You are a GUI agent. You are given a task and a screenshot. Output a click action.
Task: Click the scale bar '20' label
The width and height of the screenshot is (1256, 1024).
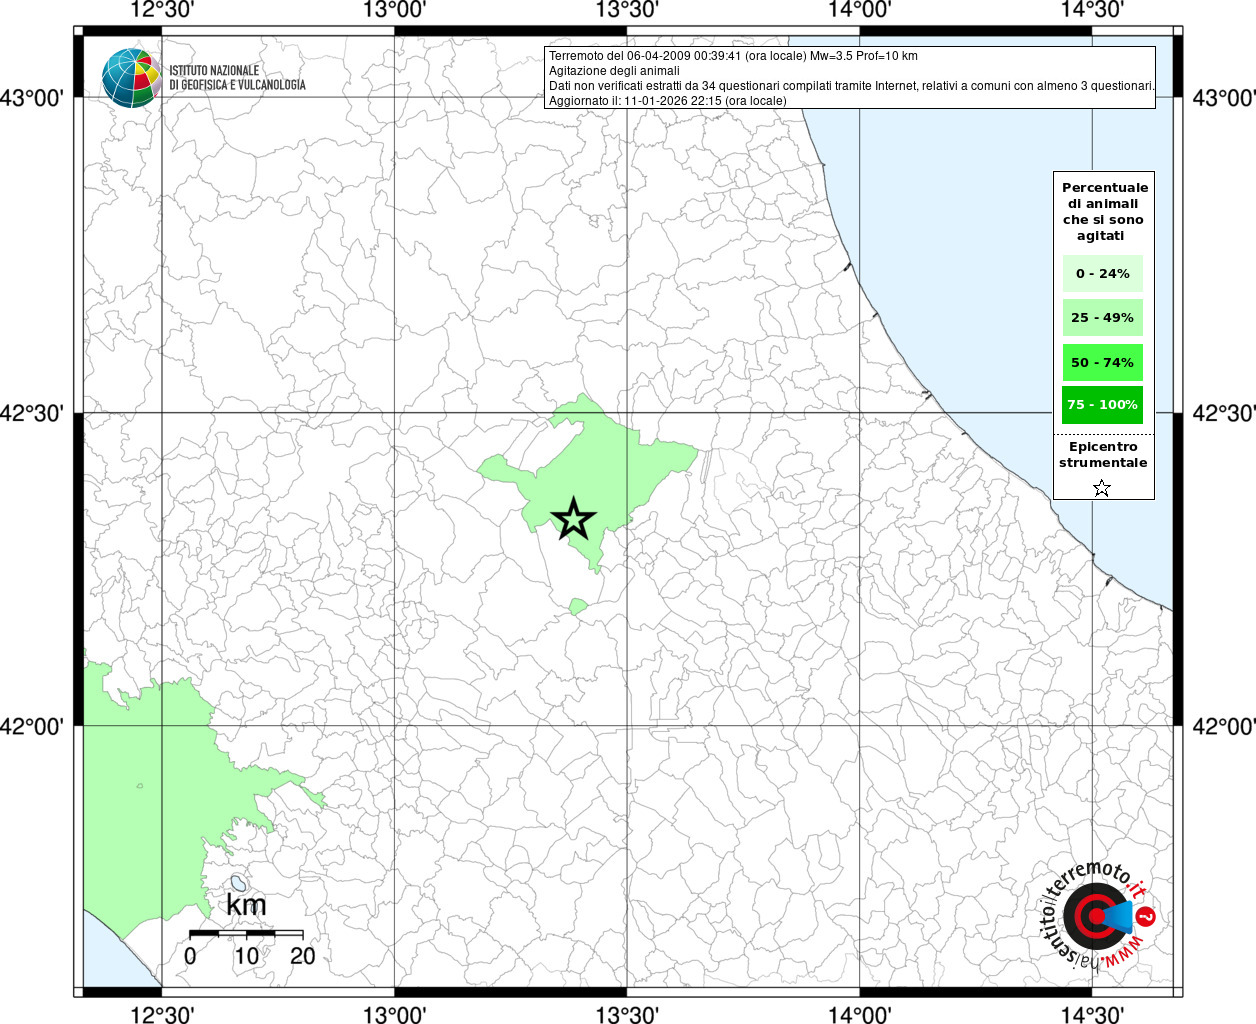coord(303,956)
